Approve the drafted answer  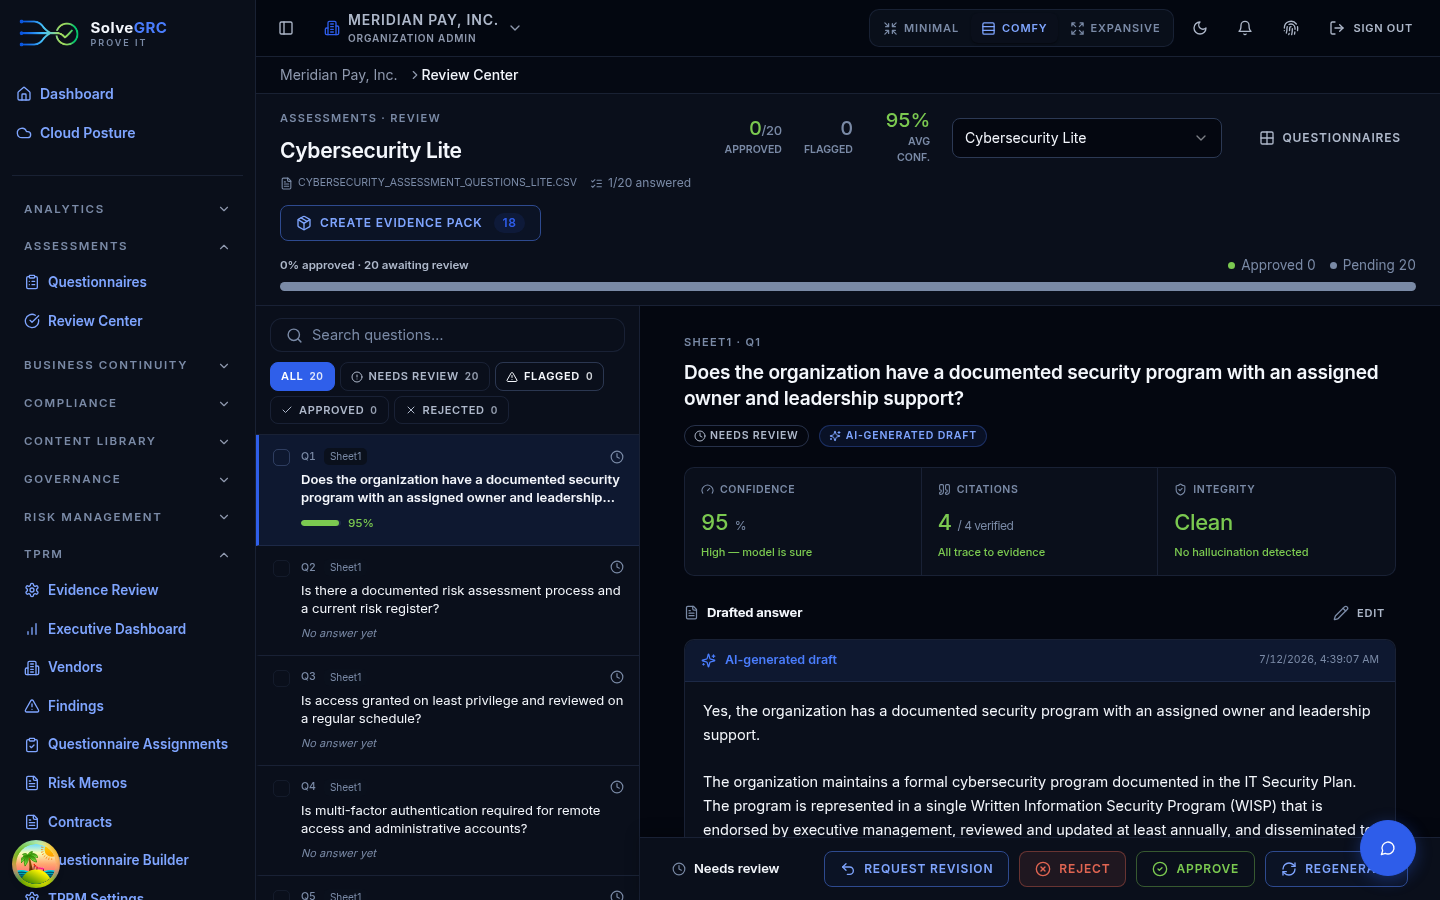click(1195, 869)
